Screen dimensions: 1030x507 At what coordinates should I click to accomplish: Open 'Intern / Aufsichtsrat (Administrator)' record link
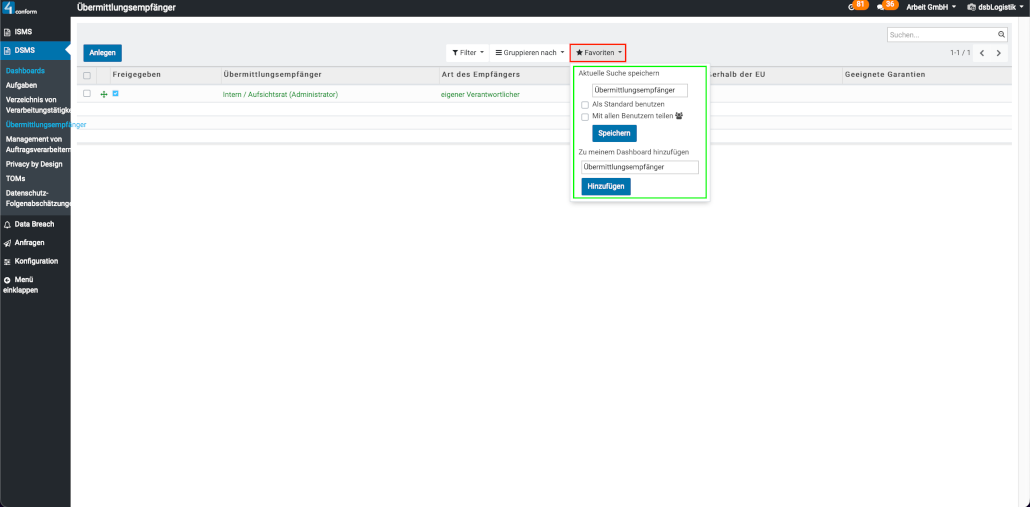tap(280, 94)
